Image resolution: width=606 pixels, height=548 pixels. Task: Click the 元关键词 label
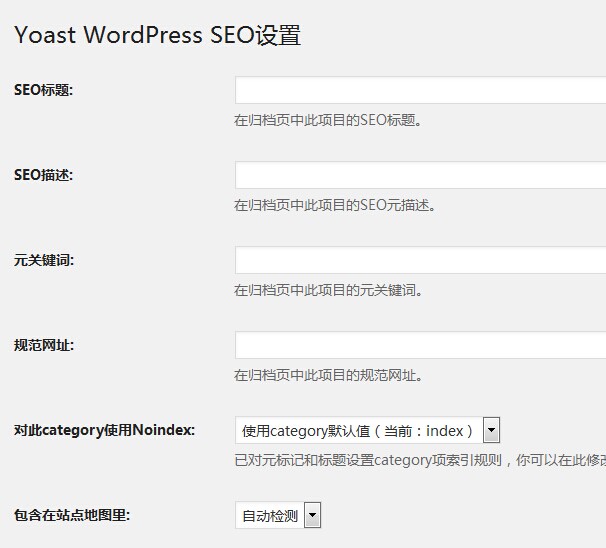[43, 260]
